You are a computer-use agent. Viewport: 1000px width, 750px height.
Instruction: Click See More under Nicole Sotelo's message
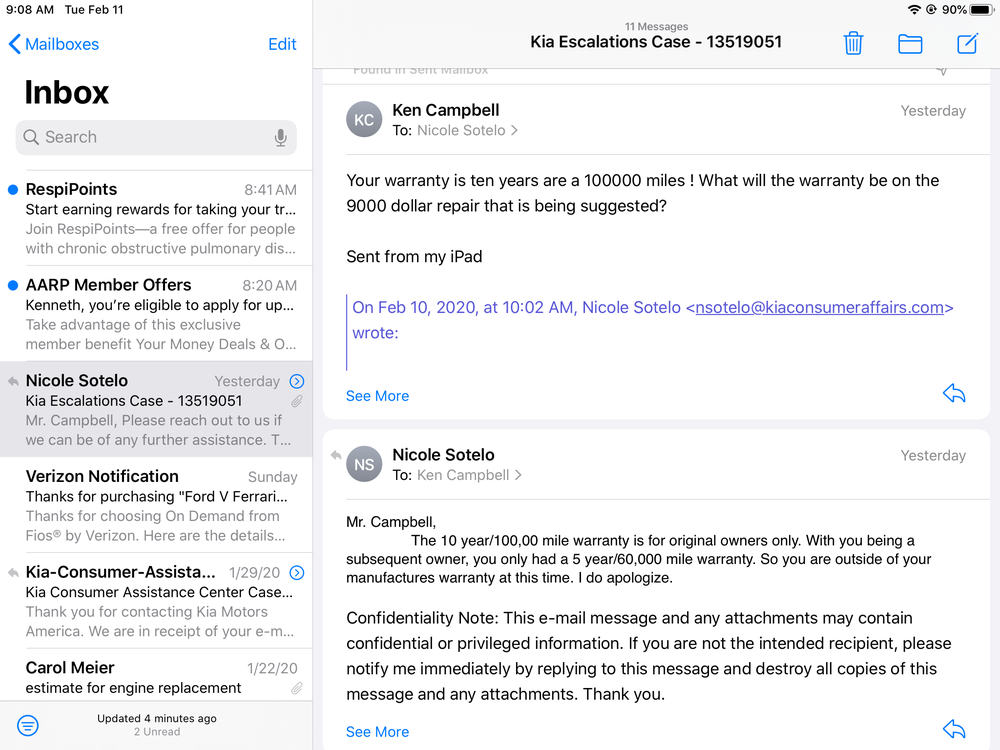[x=377, y=732]
